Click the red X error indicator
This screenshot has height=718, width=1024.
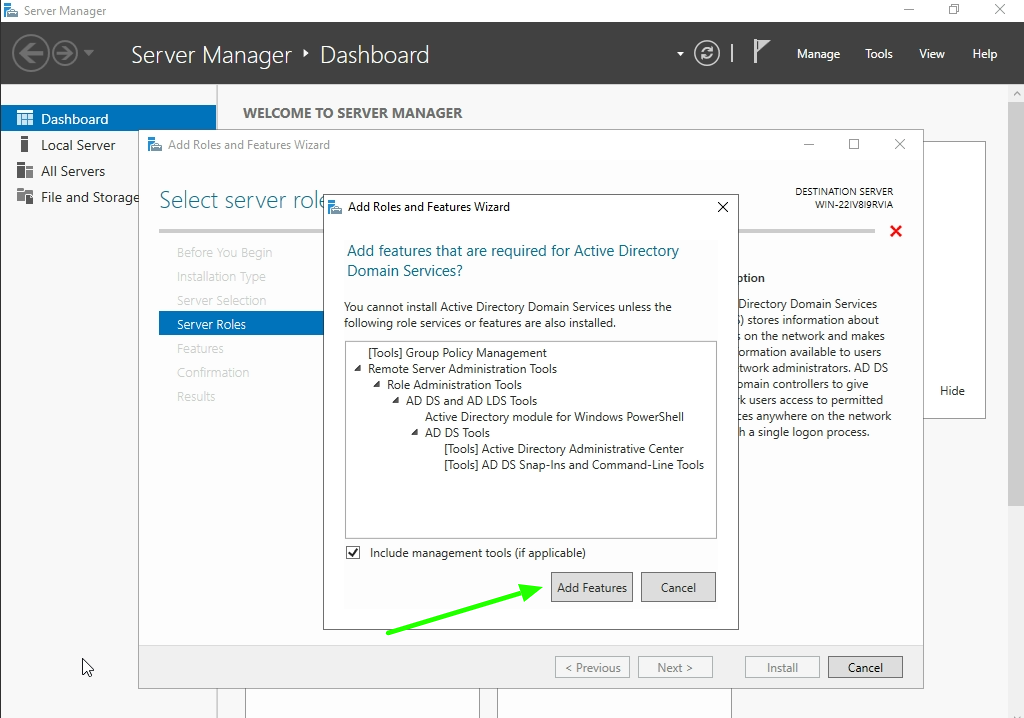[895, 231]
